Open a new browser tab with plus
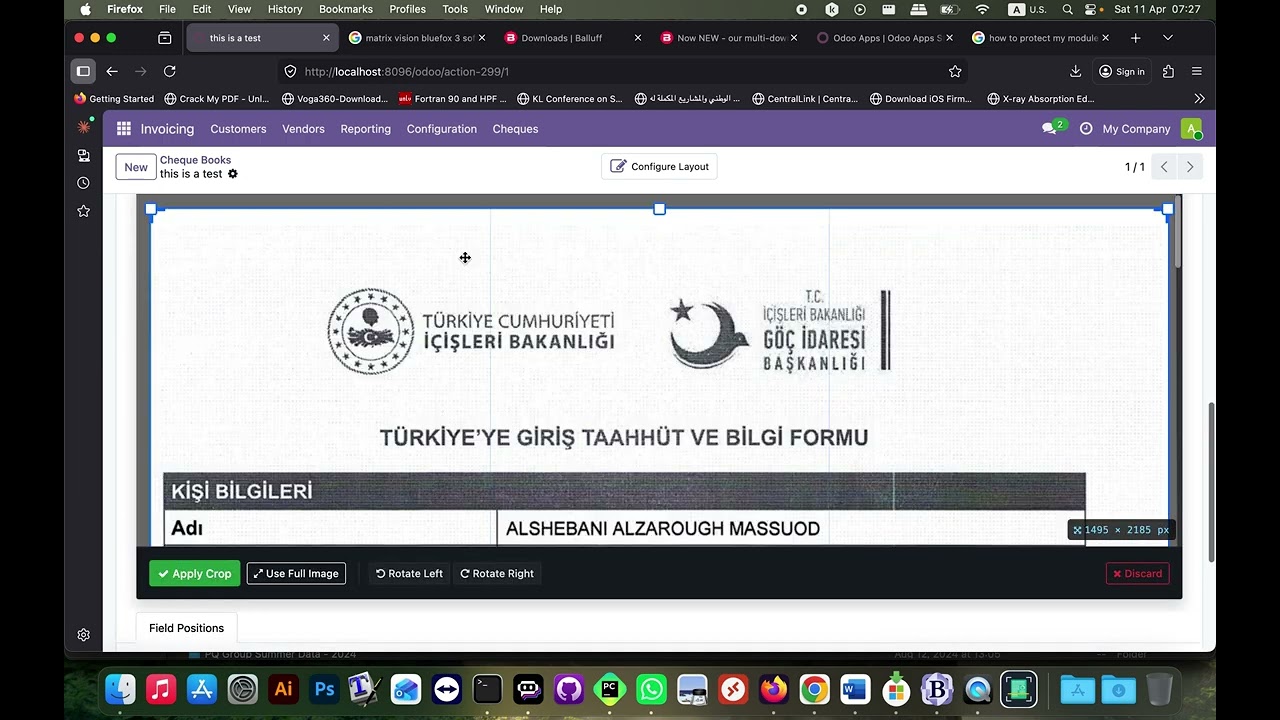The height and width of the screenshot is (720, 1280). (x=1136, y=38)
